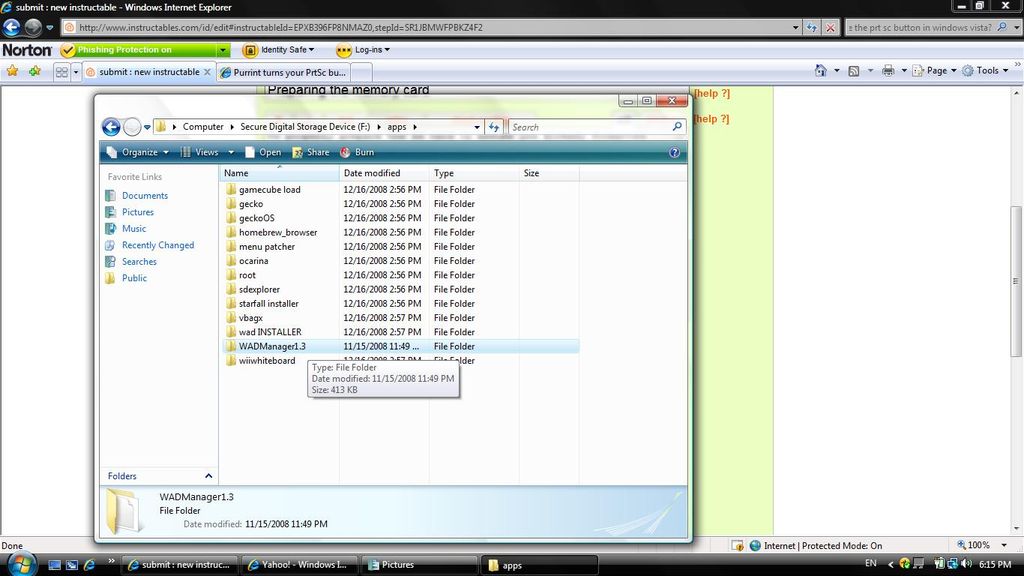Select the ocarina folder

(x=253, y=261)
